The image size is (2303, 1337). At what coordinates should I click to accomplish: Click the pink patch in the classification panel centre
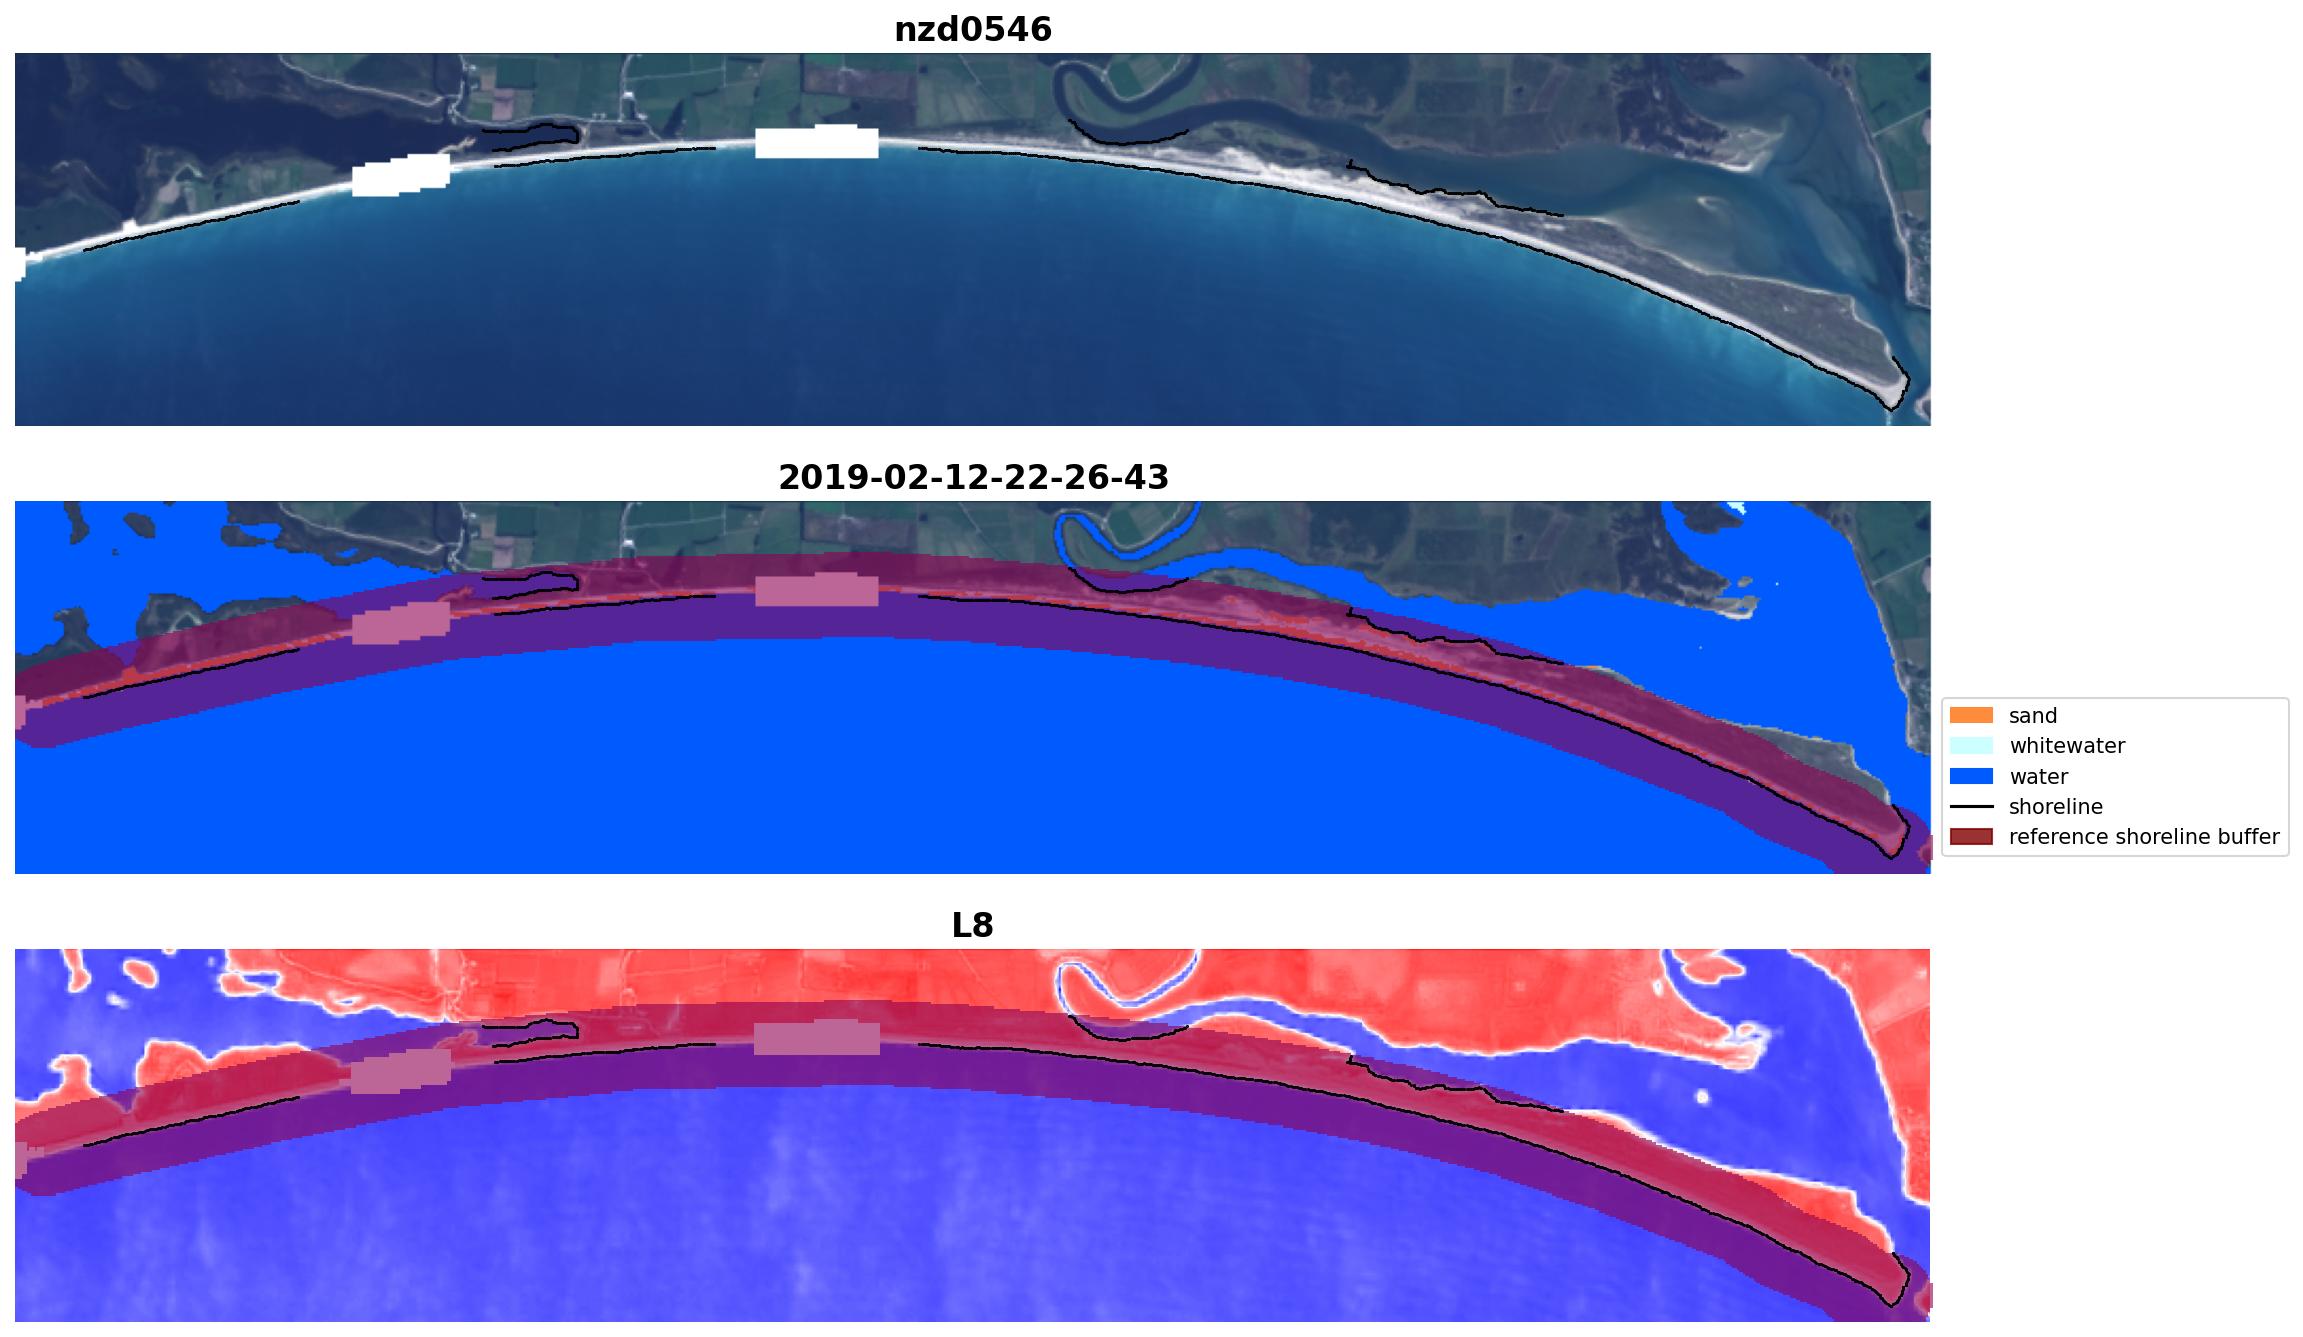[x=816, y=591]
